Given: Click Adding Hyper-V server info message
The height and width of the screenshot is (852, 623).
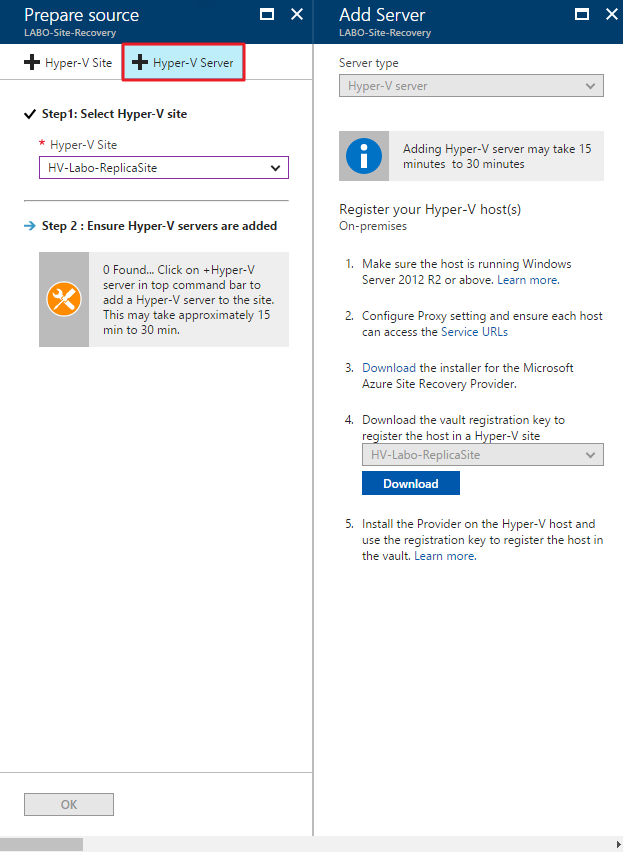Looking at the screenshot, I should (x=497, y=156).
